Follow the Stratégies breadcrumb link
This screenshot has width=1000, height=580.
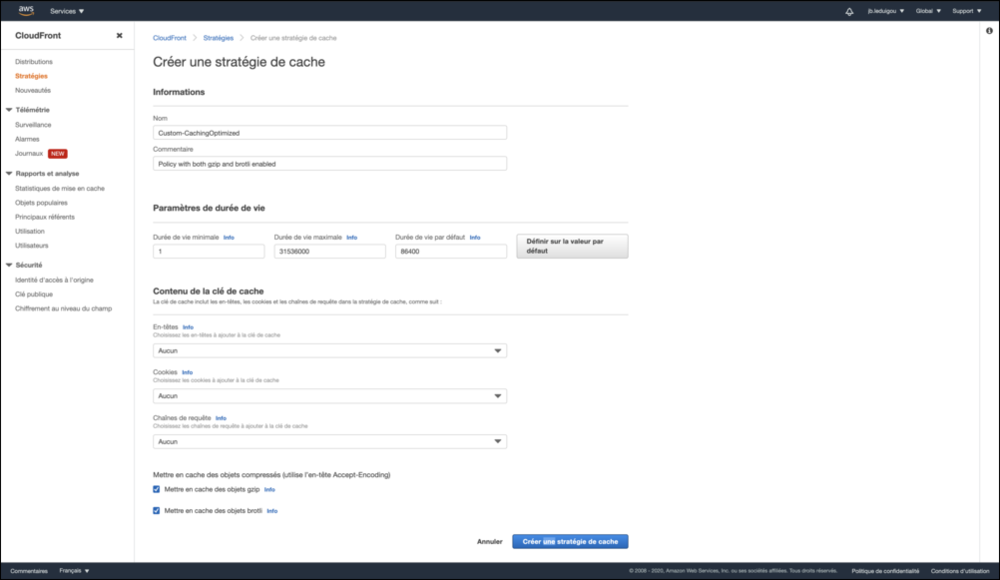click(x=218, y=38)
